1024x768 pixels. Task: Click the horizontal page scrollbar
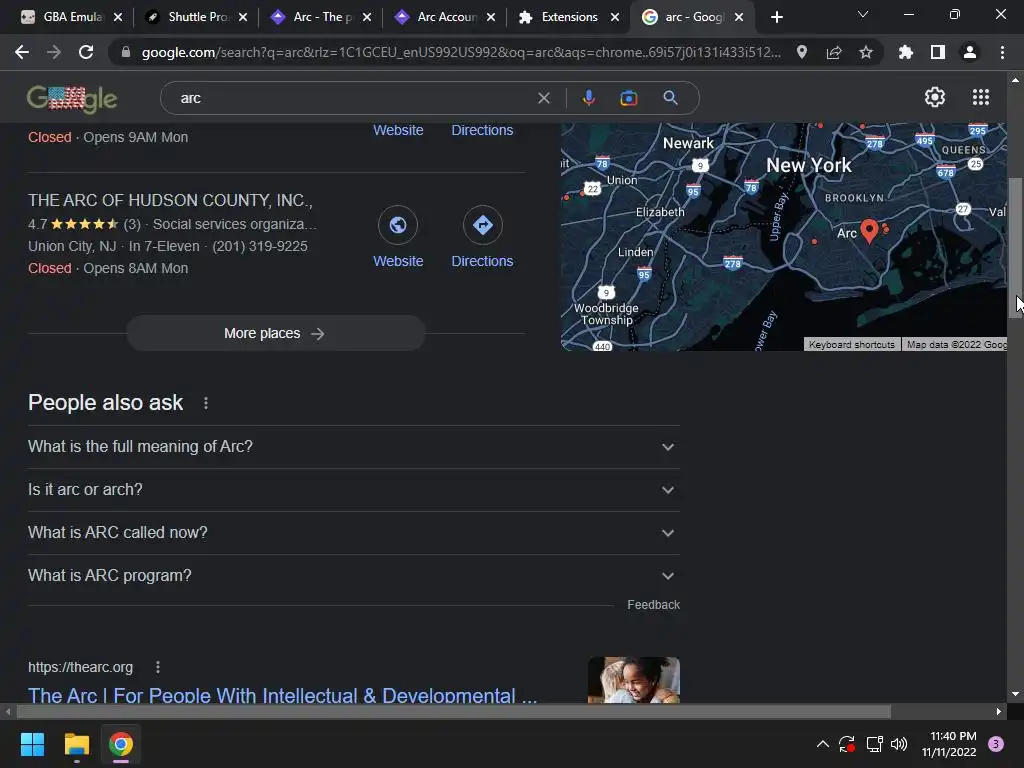point(454,711)
